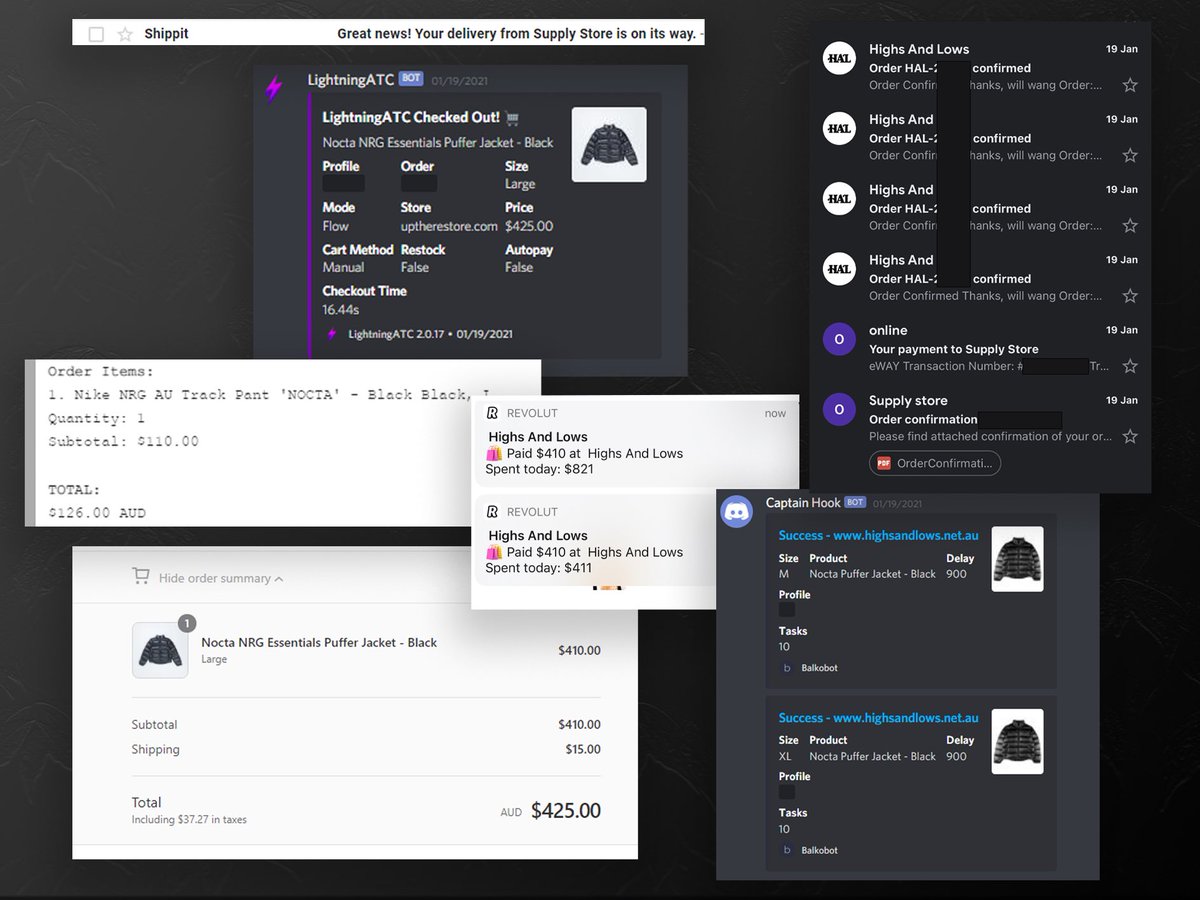
Task: Open the Puffer Jacket thumbnail in order summary
Action: 160,650
